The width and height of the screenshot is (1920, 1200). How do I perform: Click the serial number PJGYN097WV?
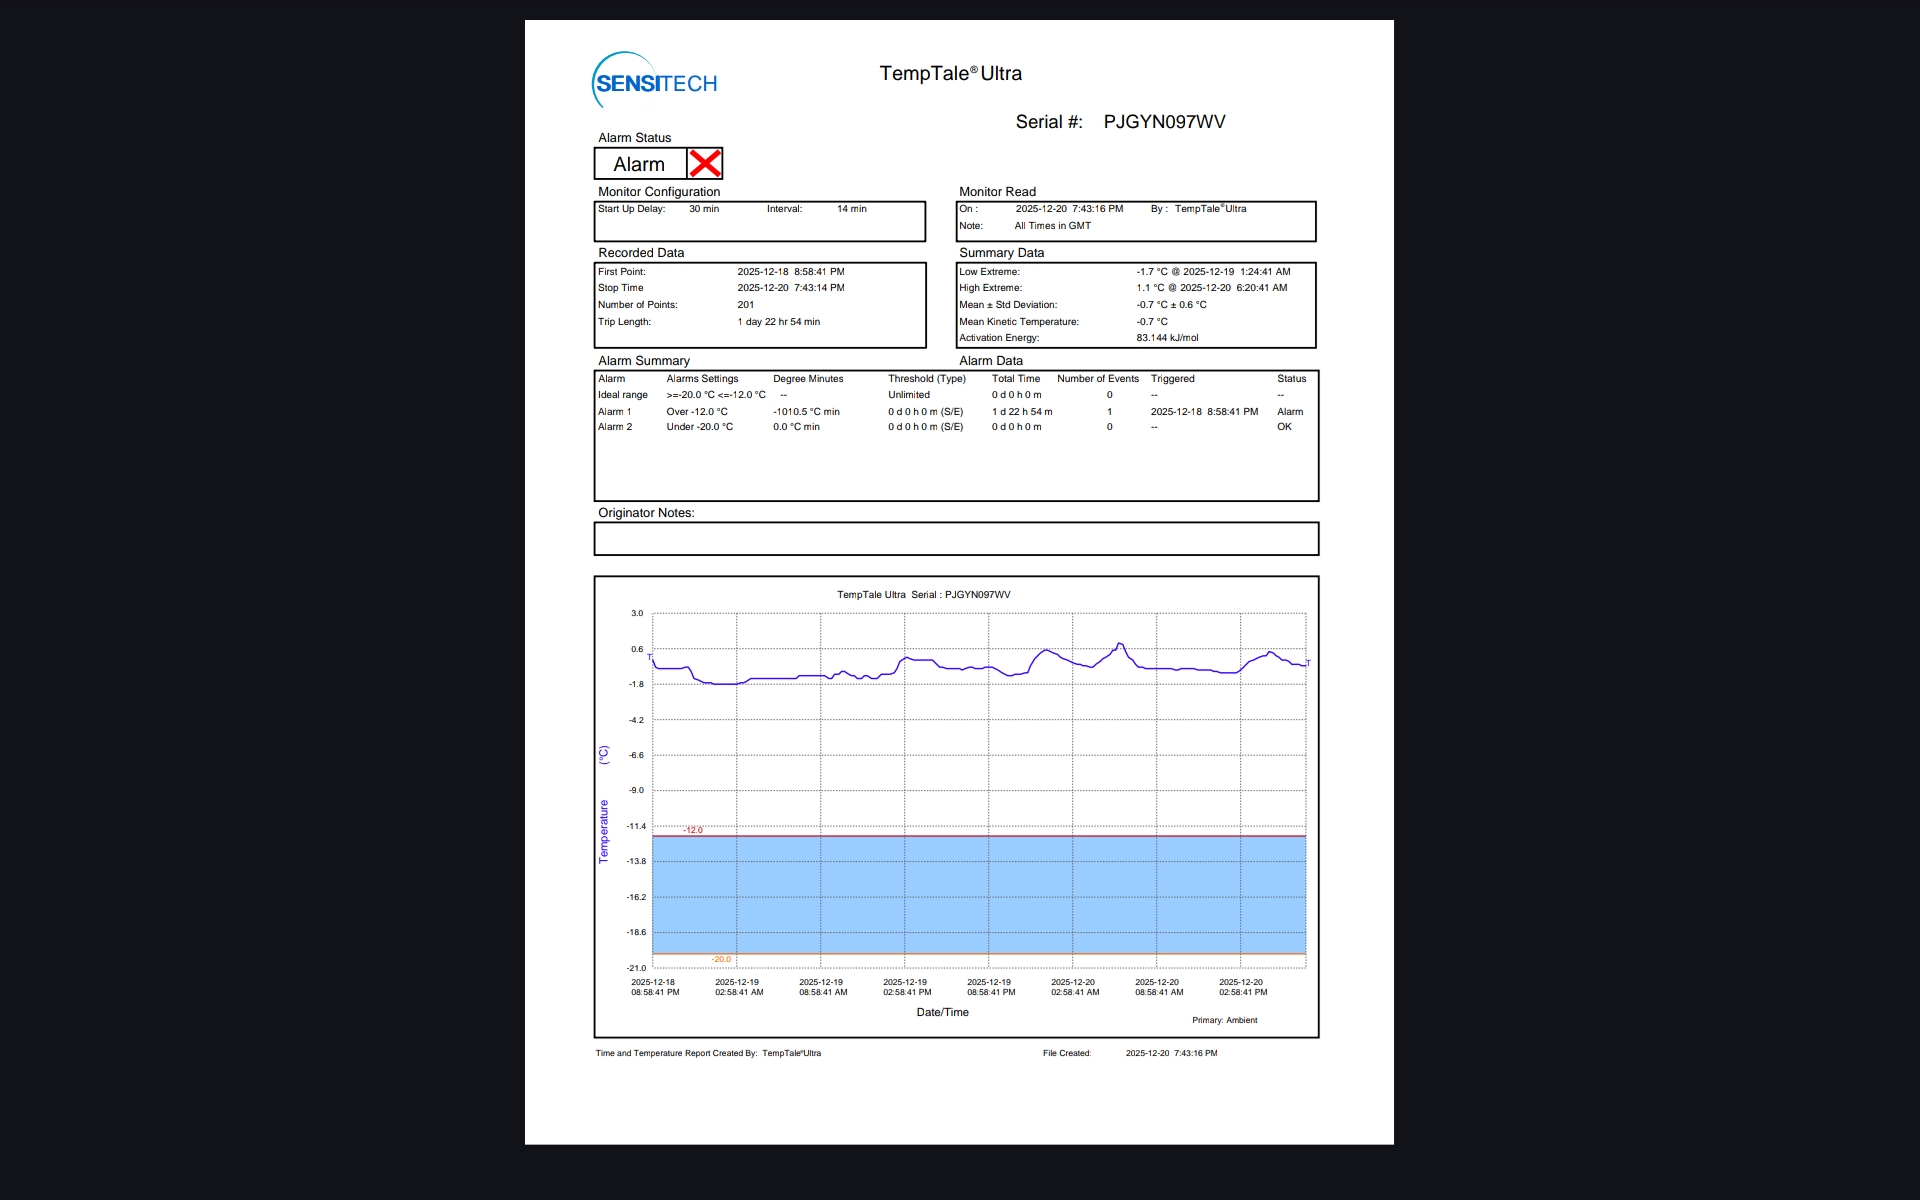(1164, 122)
